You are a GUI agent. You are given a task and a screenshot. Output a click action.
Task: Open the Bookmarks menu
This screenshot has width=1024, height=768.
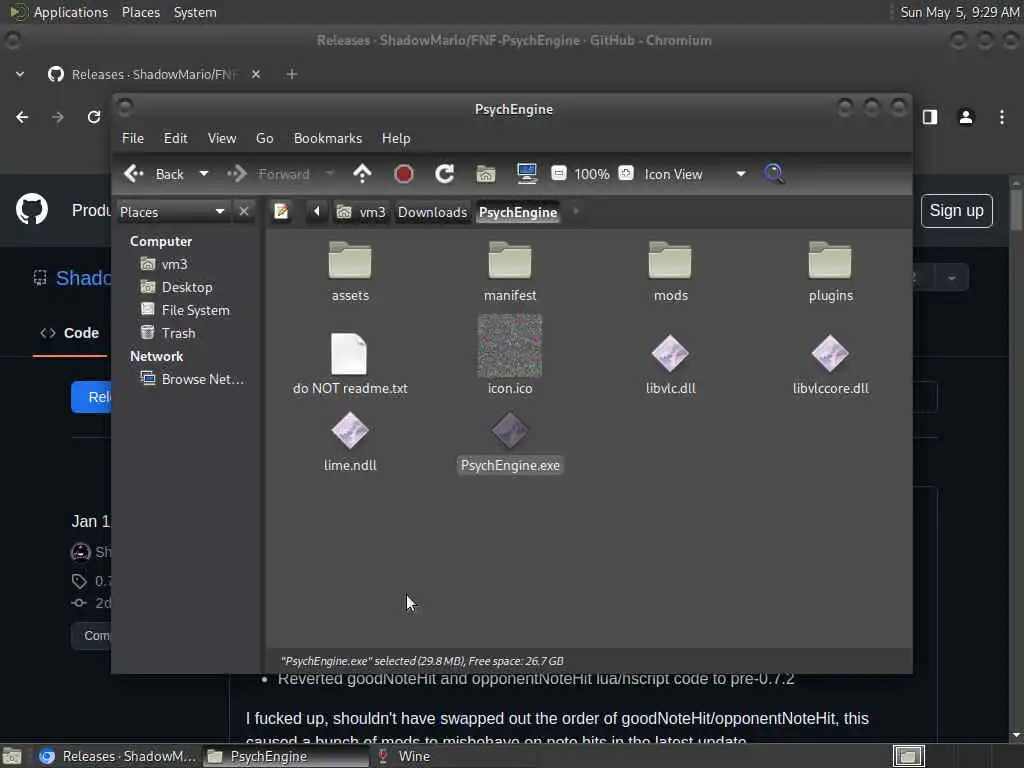point(328,138)
